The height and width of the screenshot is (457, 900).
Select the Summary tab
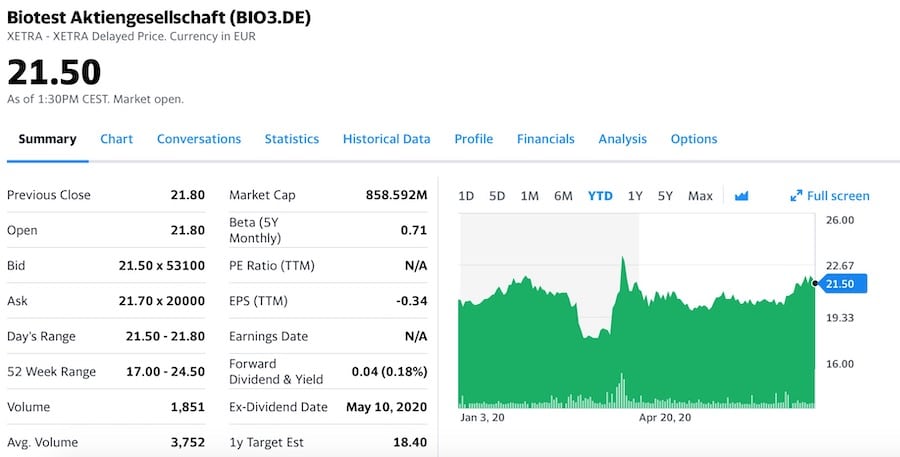(x=47, y=139)
